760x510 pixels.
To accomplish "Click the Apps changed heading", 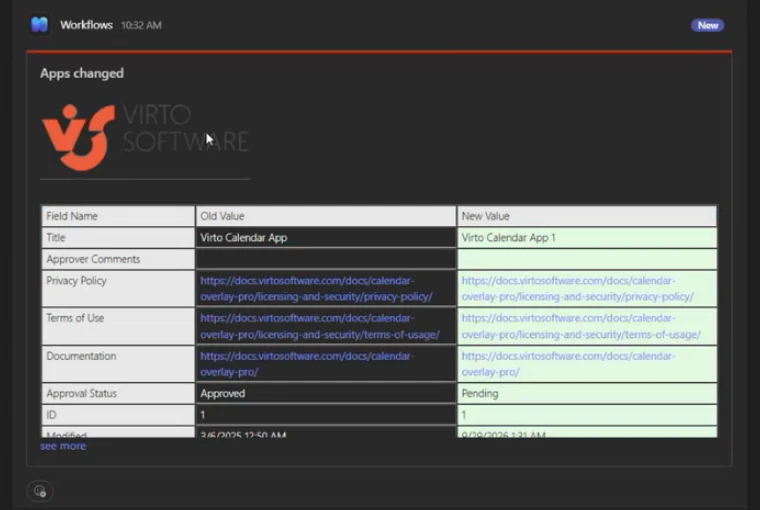I will [82, 73].
